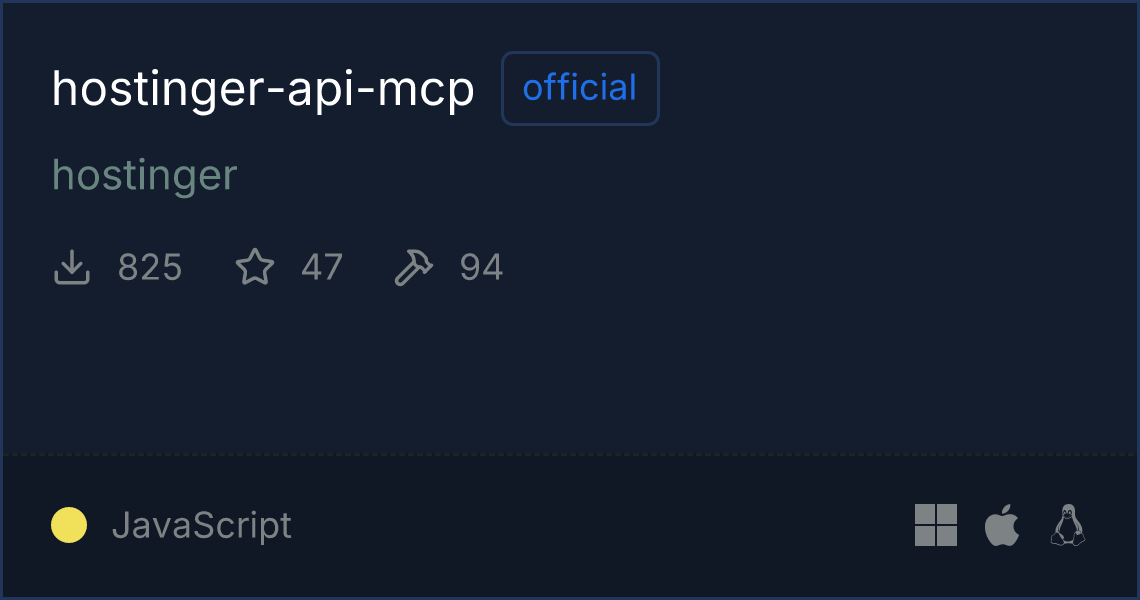Image resolution: width=1140 pixels, height=600 pixels.
Task: Click the star outline icon
Action: pyautogui.click(x=255, y=268)
